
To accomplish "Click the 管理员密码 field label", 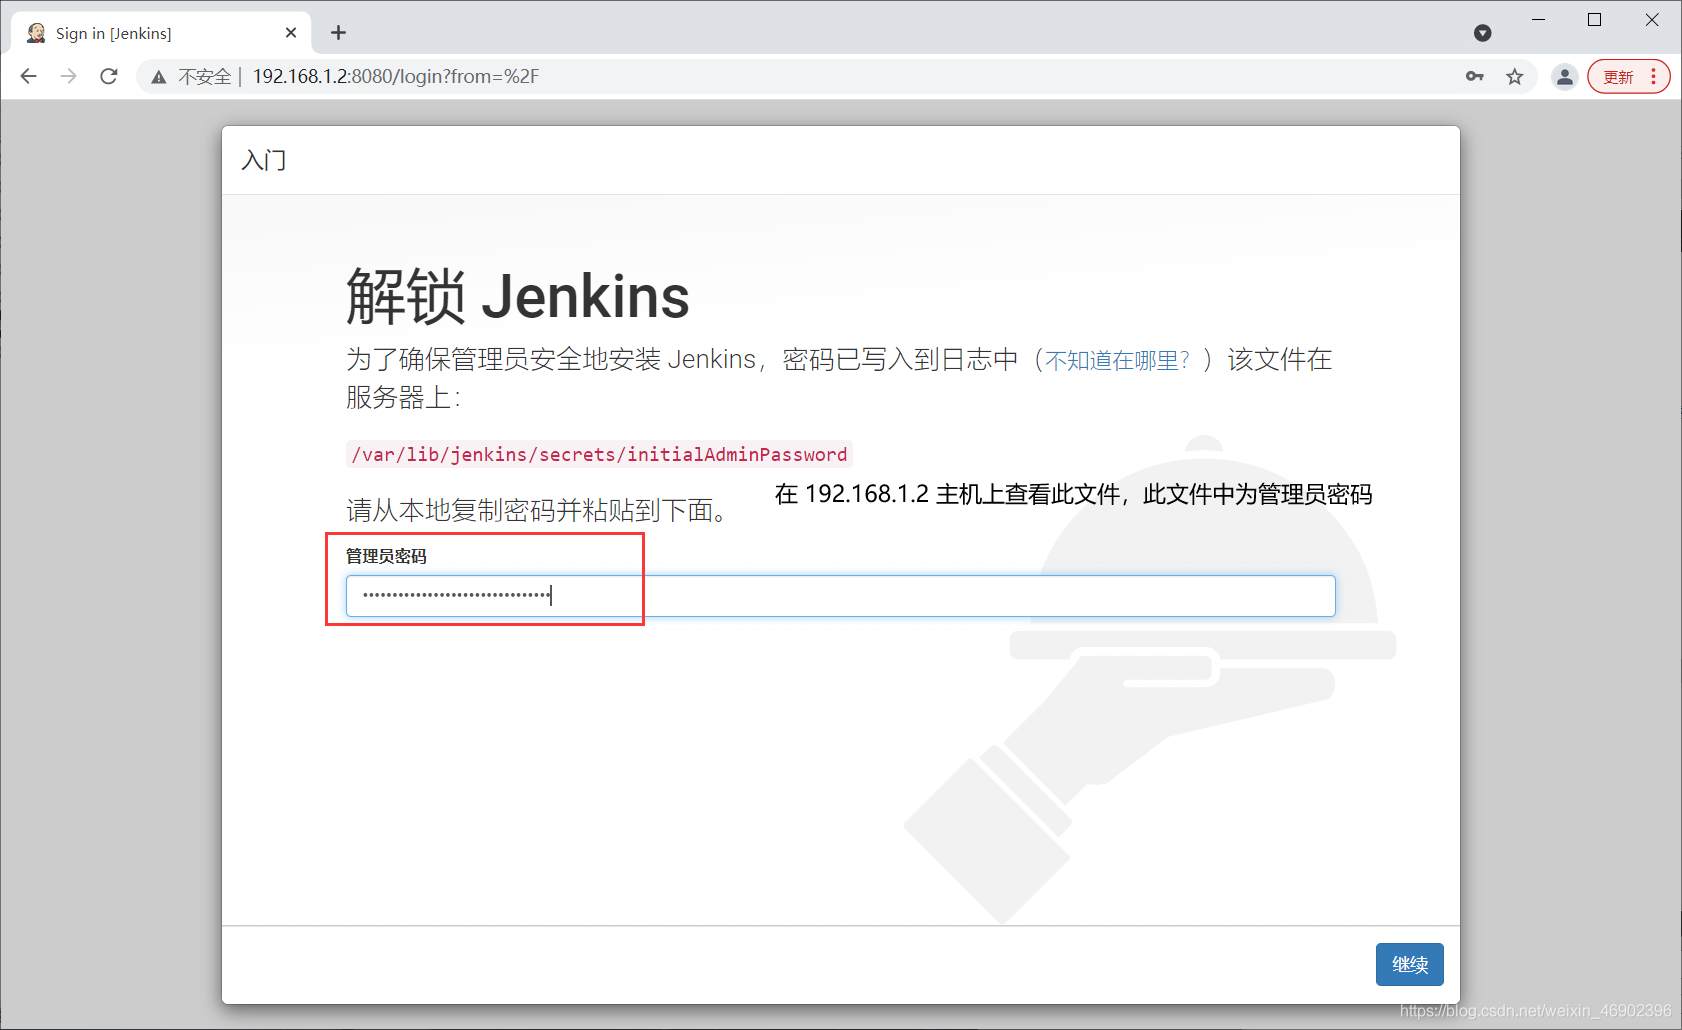I will [386, 556].
